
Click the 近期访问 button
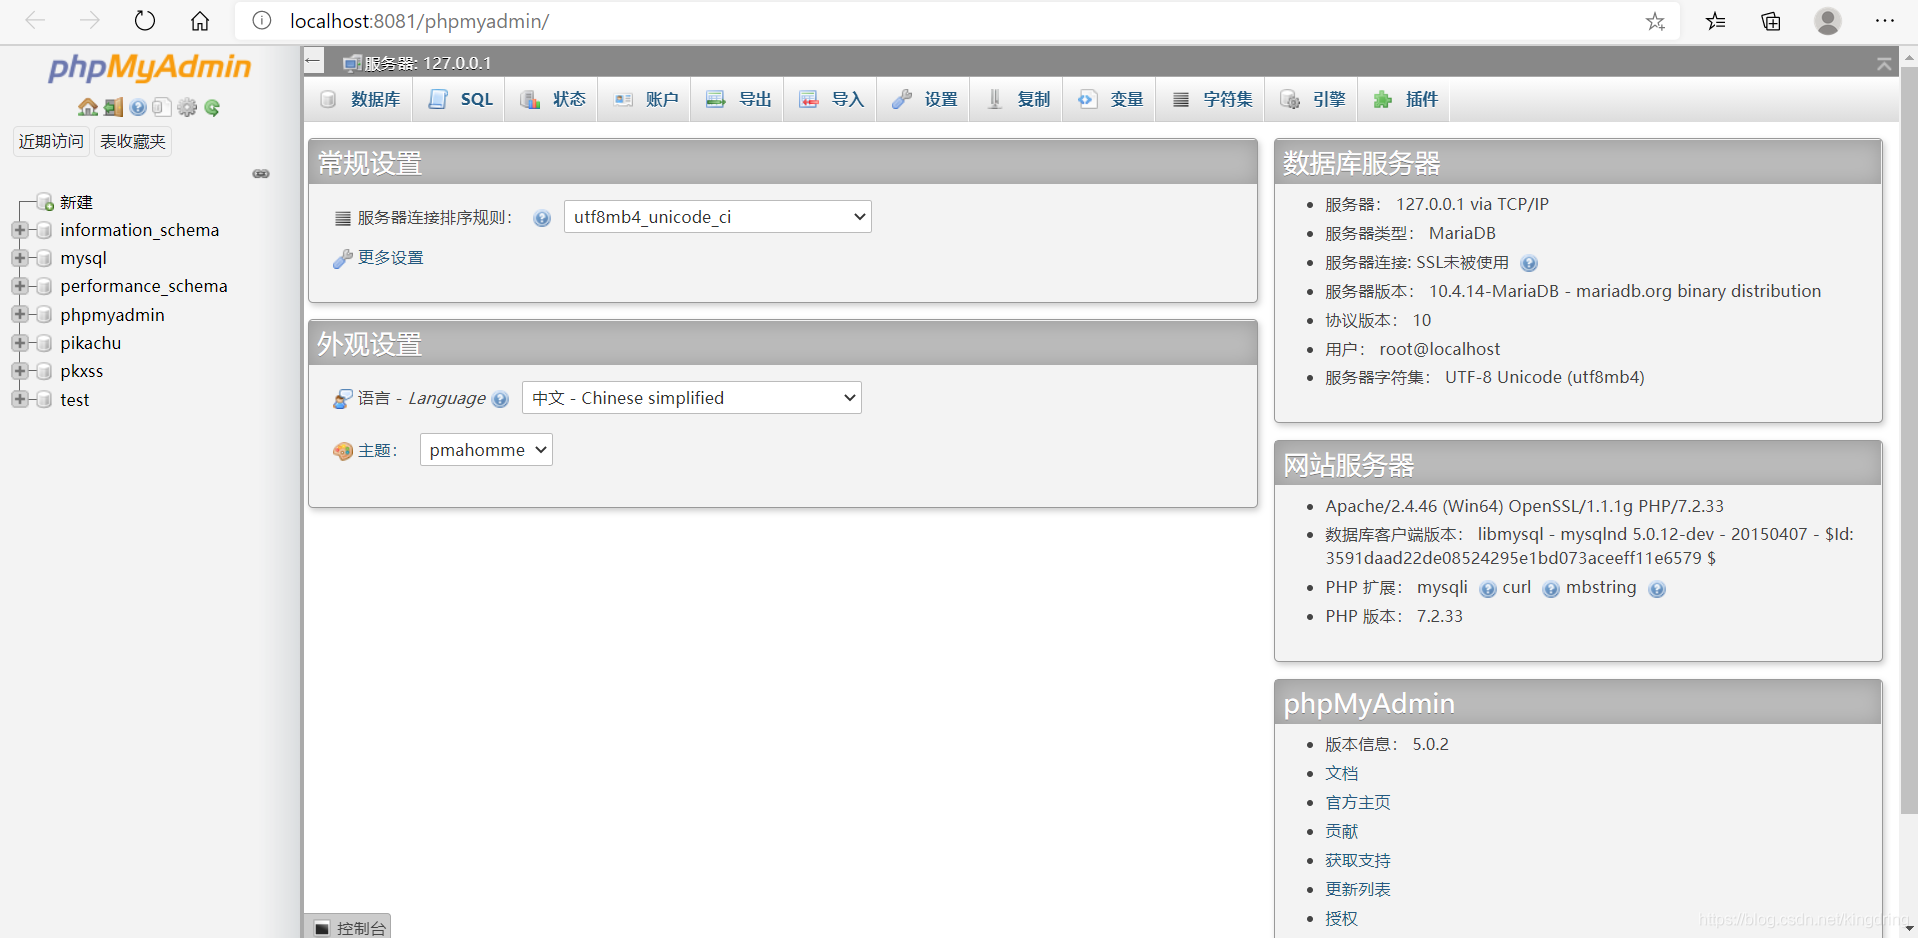51,142
